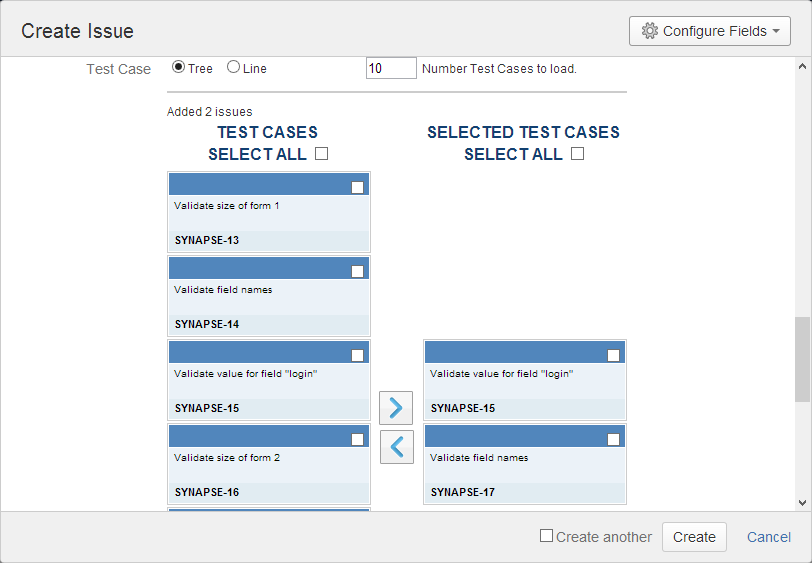Check Select All under Selected Test Cases
The image size is (812, 563).
point(577,154)
